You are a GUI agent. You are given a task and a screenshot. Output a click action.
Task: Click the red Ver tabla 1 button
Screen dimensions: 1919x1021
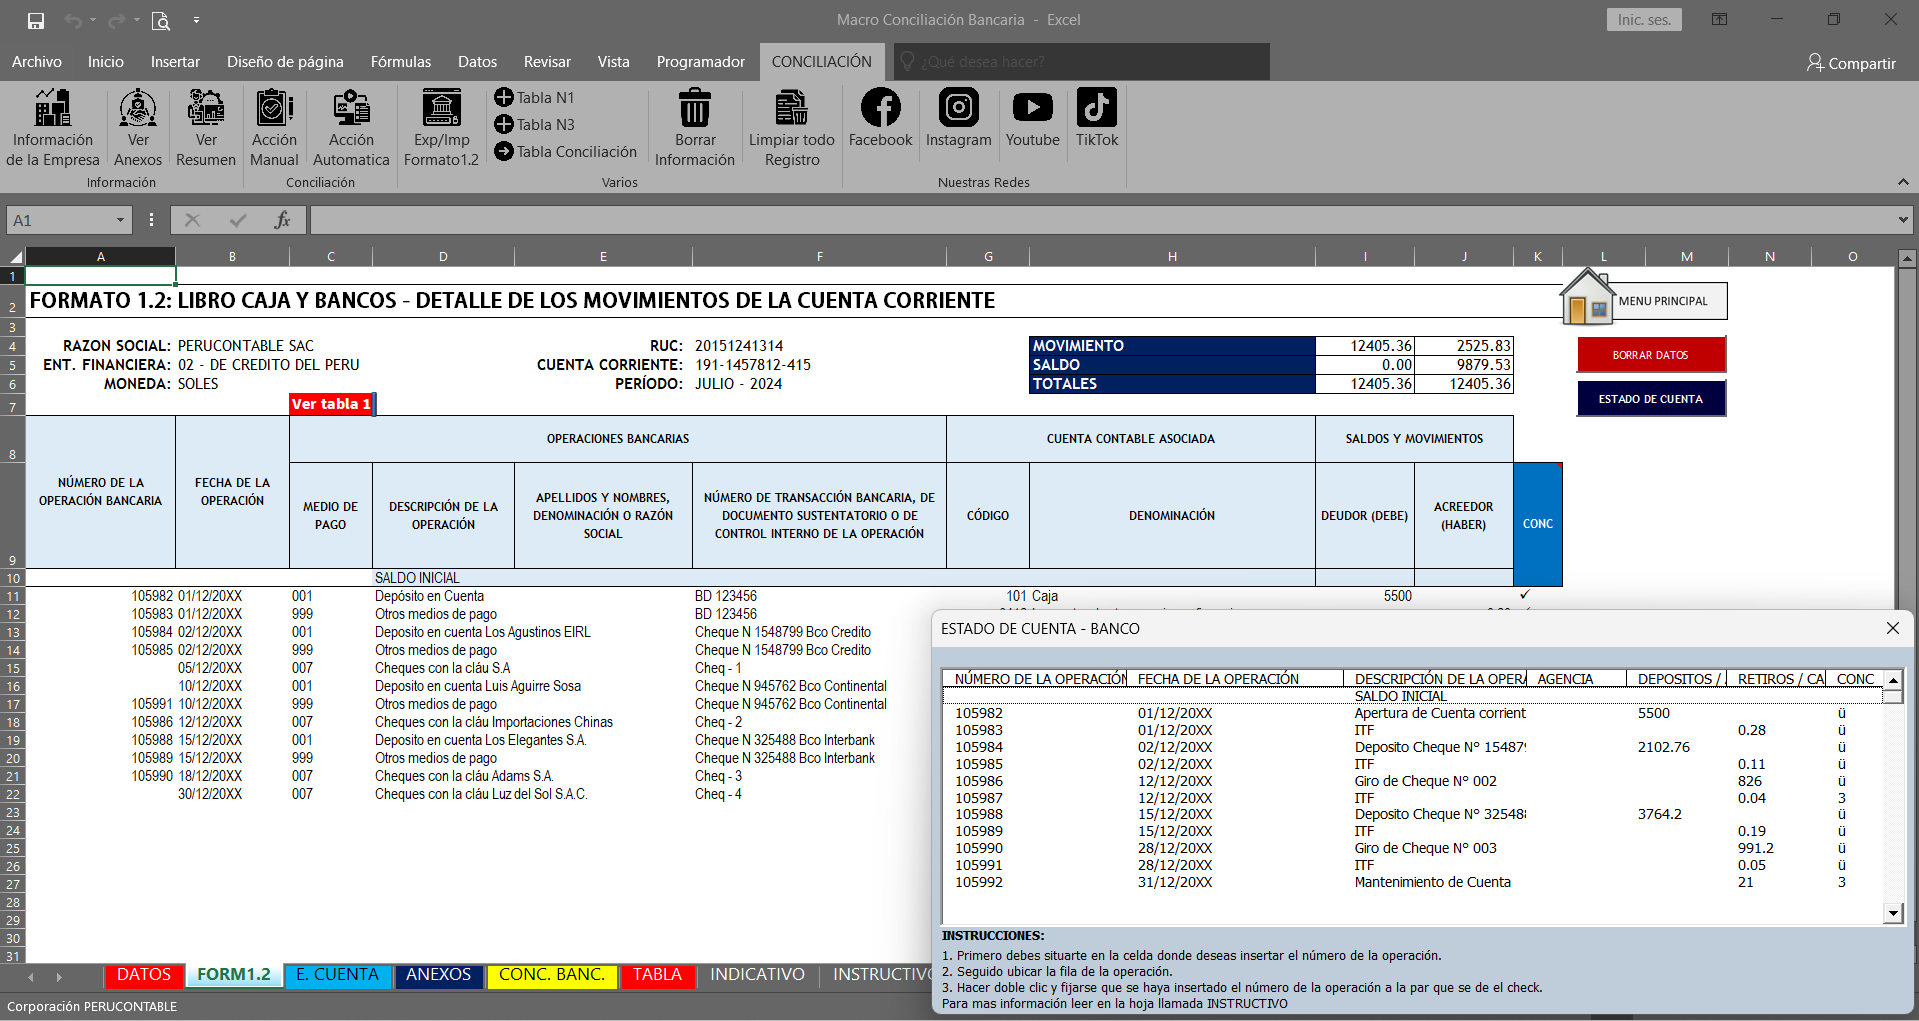[331, 404]
